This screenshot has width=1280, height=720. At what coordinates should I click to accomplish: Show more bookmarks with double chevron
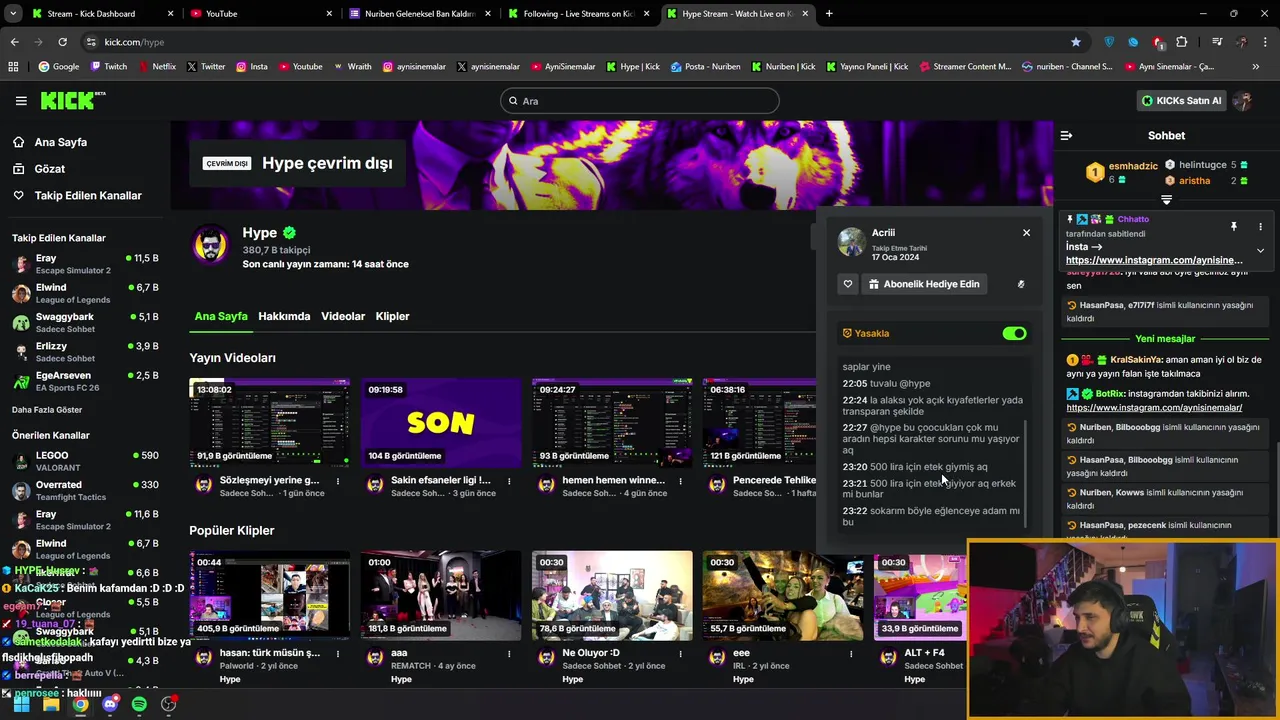tap(1255, 67)
